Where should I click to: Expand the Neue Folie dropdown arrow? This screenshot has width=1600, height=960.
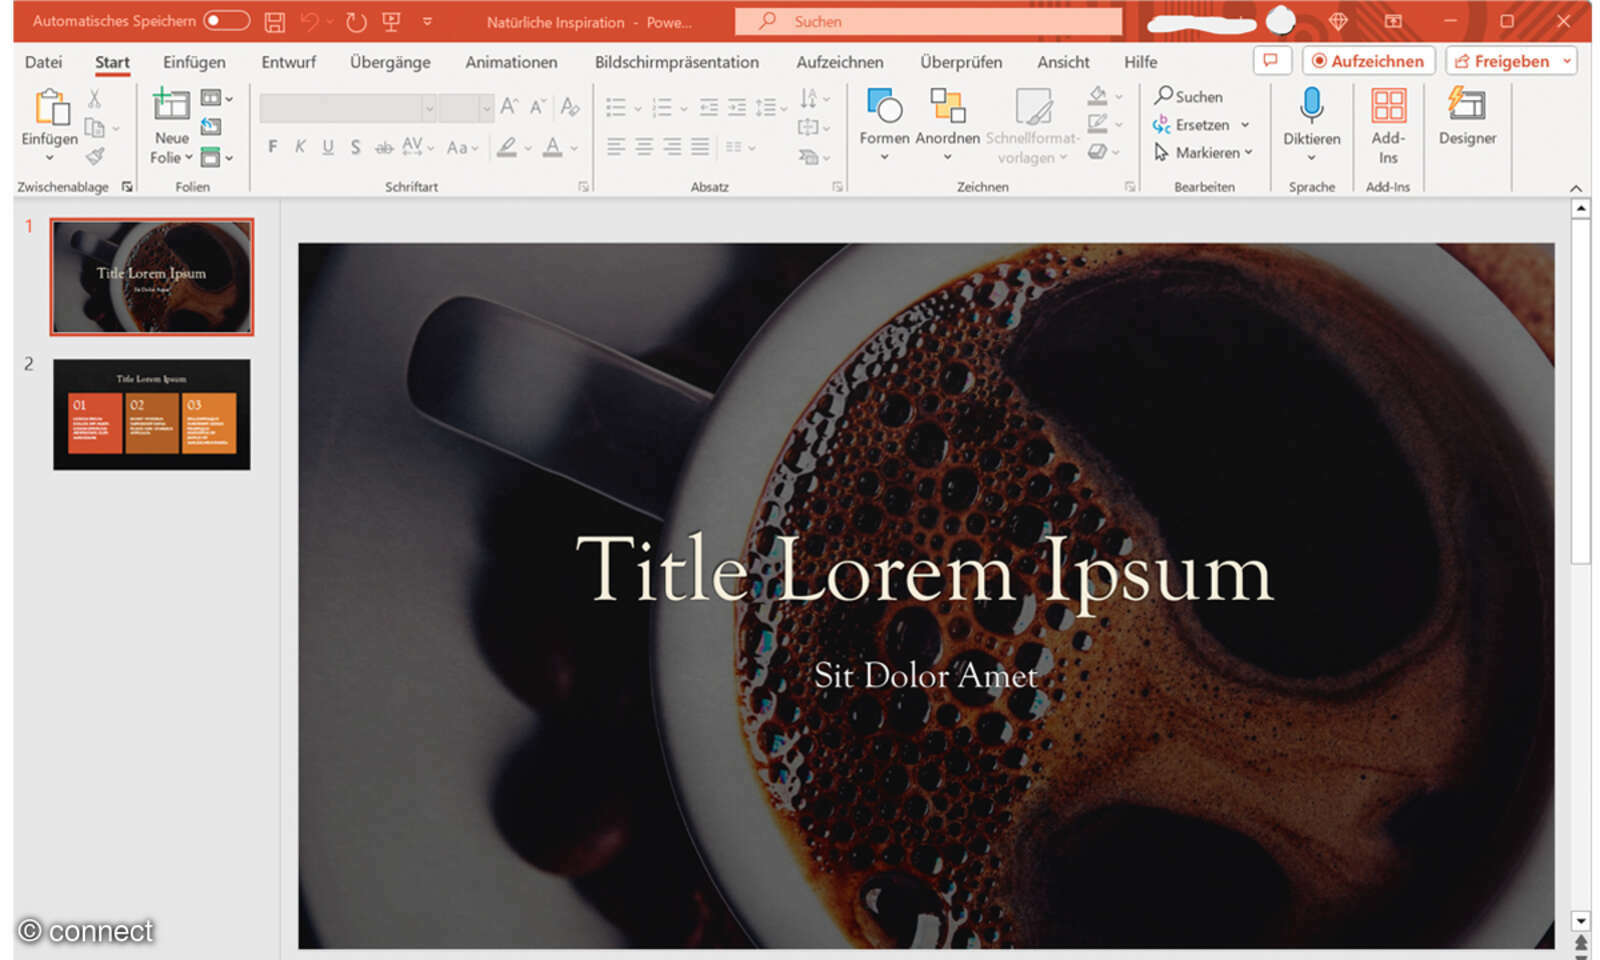tap(188, 157)
